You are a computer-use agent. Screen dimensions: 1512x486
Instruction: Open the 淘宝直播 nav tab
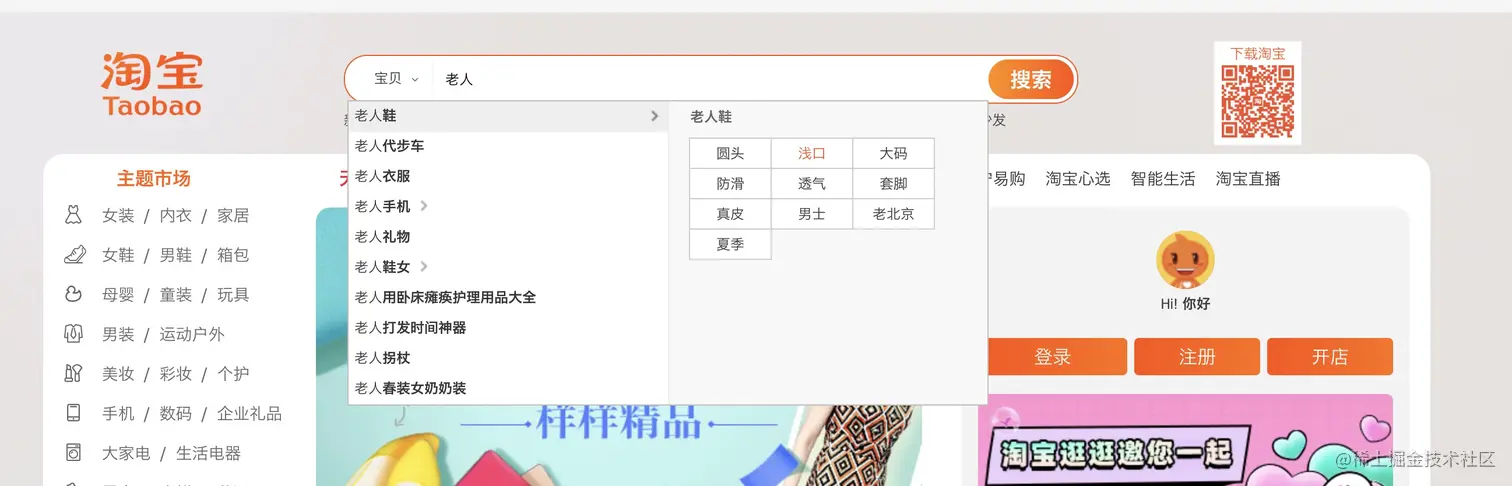(1248, 179)
